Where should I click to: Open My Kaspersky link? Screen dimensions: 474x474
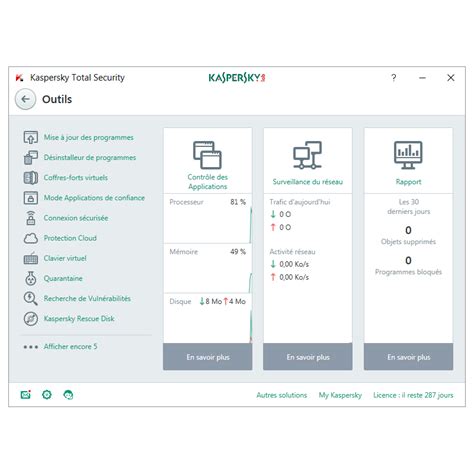(x=340, y=395)
